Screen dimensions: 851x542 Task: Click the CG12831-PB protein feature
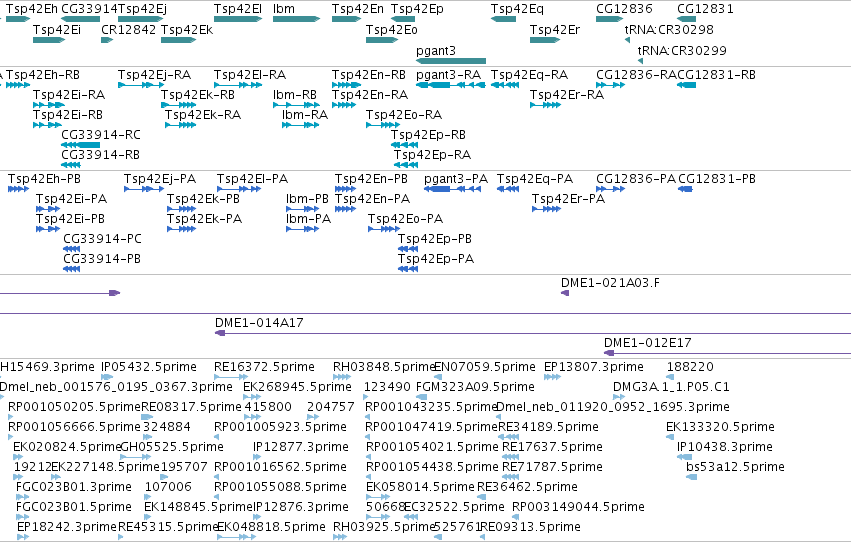click(x=685, y=189)
